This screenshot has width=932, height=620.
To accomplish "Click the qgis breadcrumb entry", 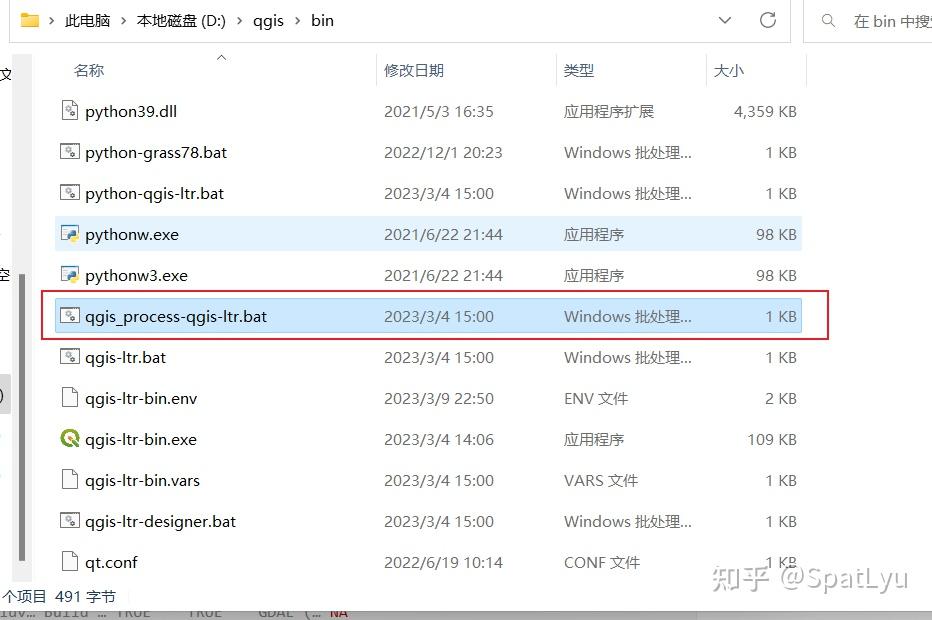I will tap(269, 20).
